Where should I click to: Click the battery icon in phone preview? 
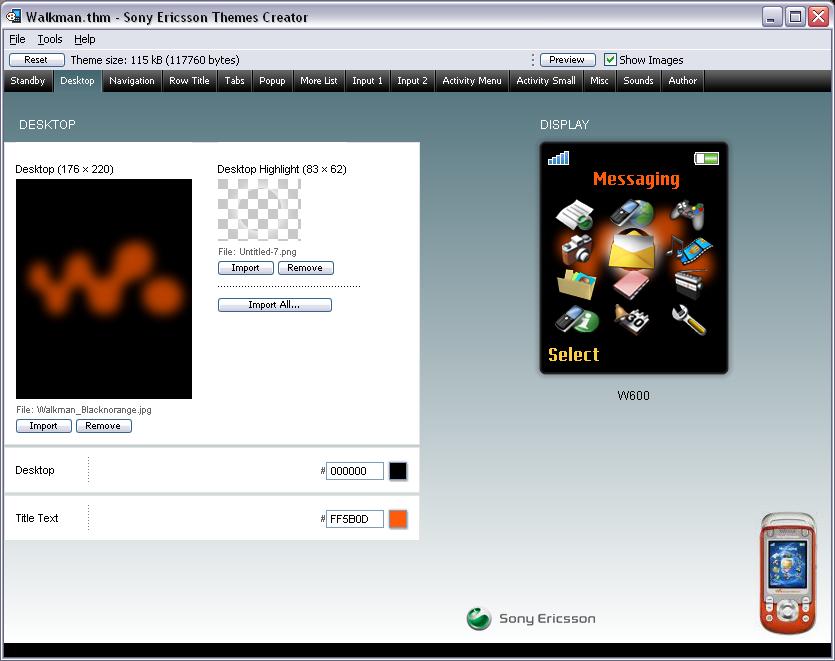706,158
